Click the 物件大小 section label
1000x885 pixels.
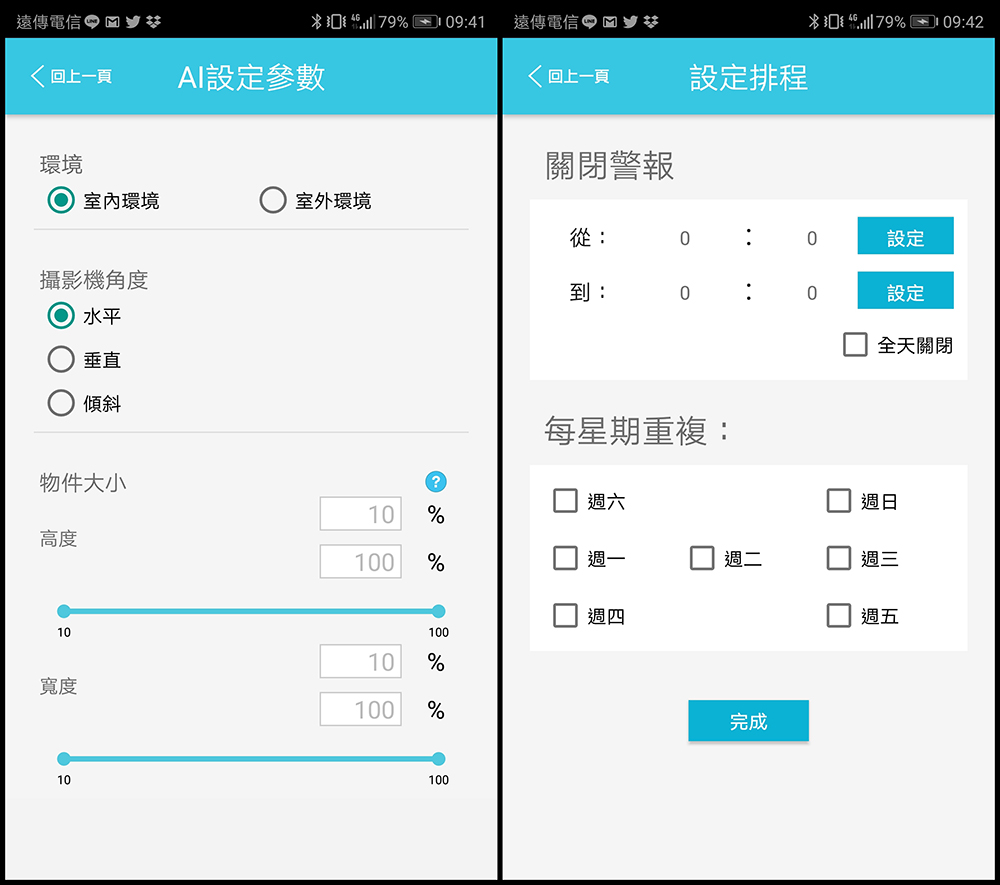(83, 483)
